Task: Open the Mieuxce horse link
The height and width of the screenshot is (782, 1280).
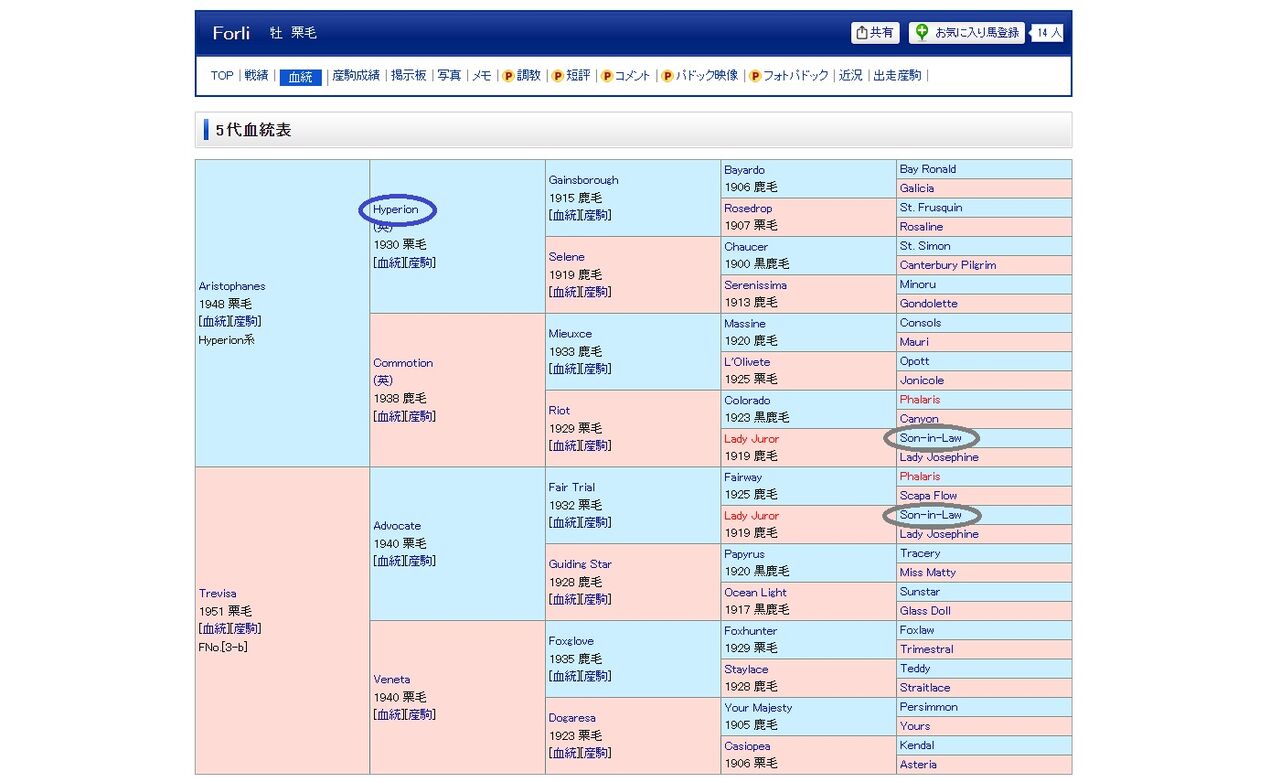Action: pos(570,334)
